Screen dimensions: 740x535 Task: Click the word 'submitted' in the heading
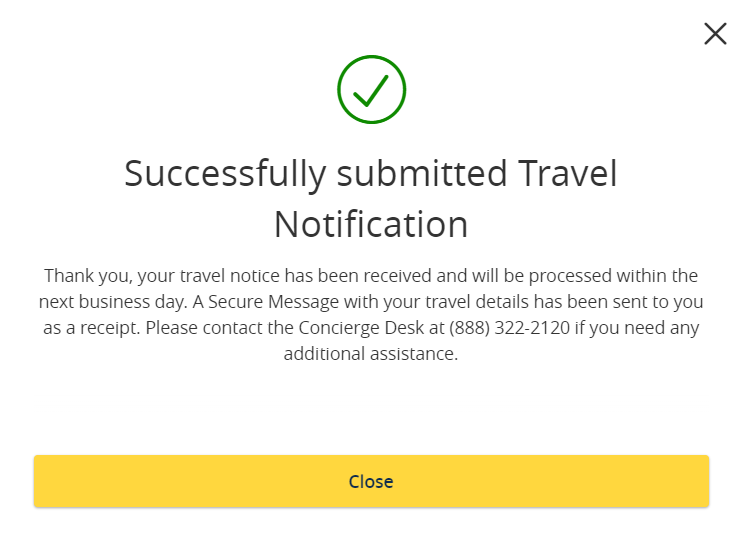(x=422, y=174)
